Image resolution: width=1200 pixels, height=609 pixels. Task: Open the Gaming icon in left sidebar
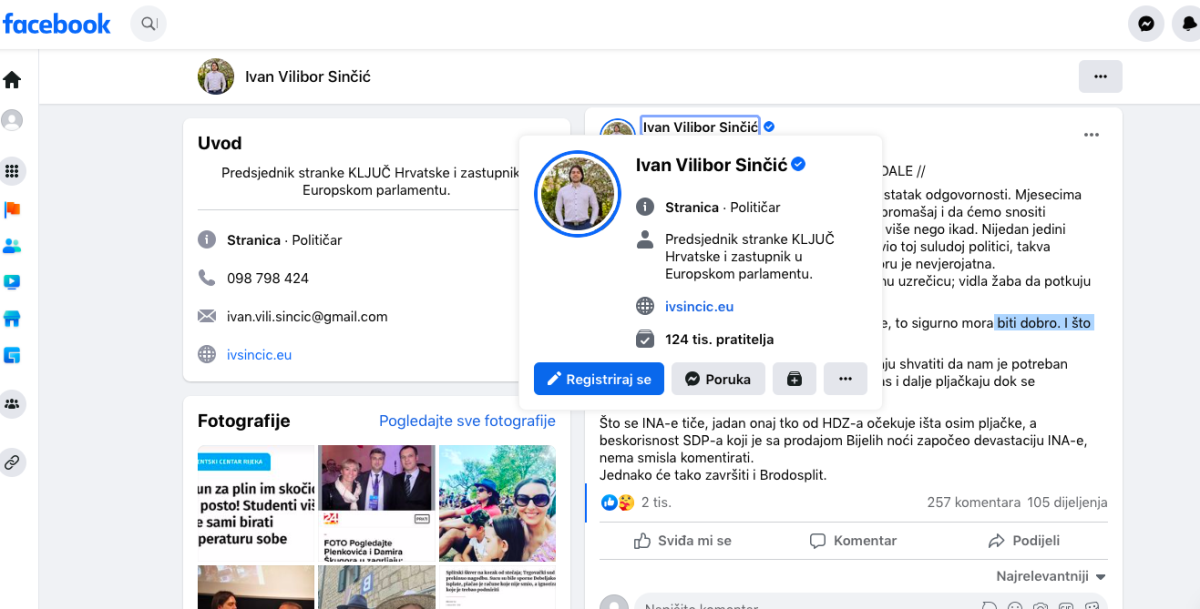coord(12,355)
